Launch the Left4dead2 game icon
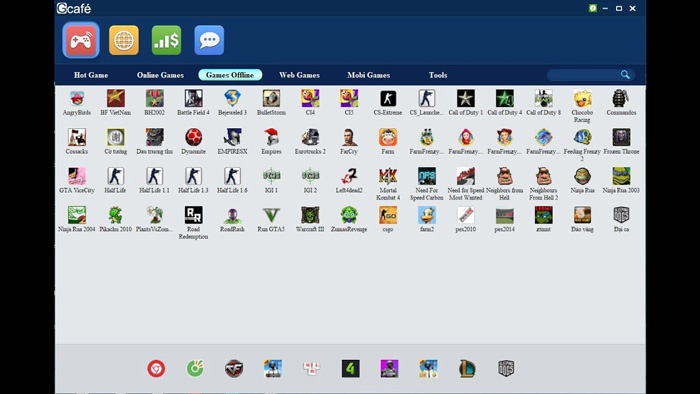700x394 pixels. [349, 176]
